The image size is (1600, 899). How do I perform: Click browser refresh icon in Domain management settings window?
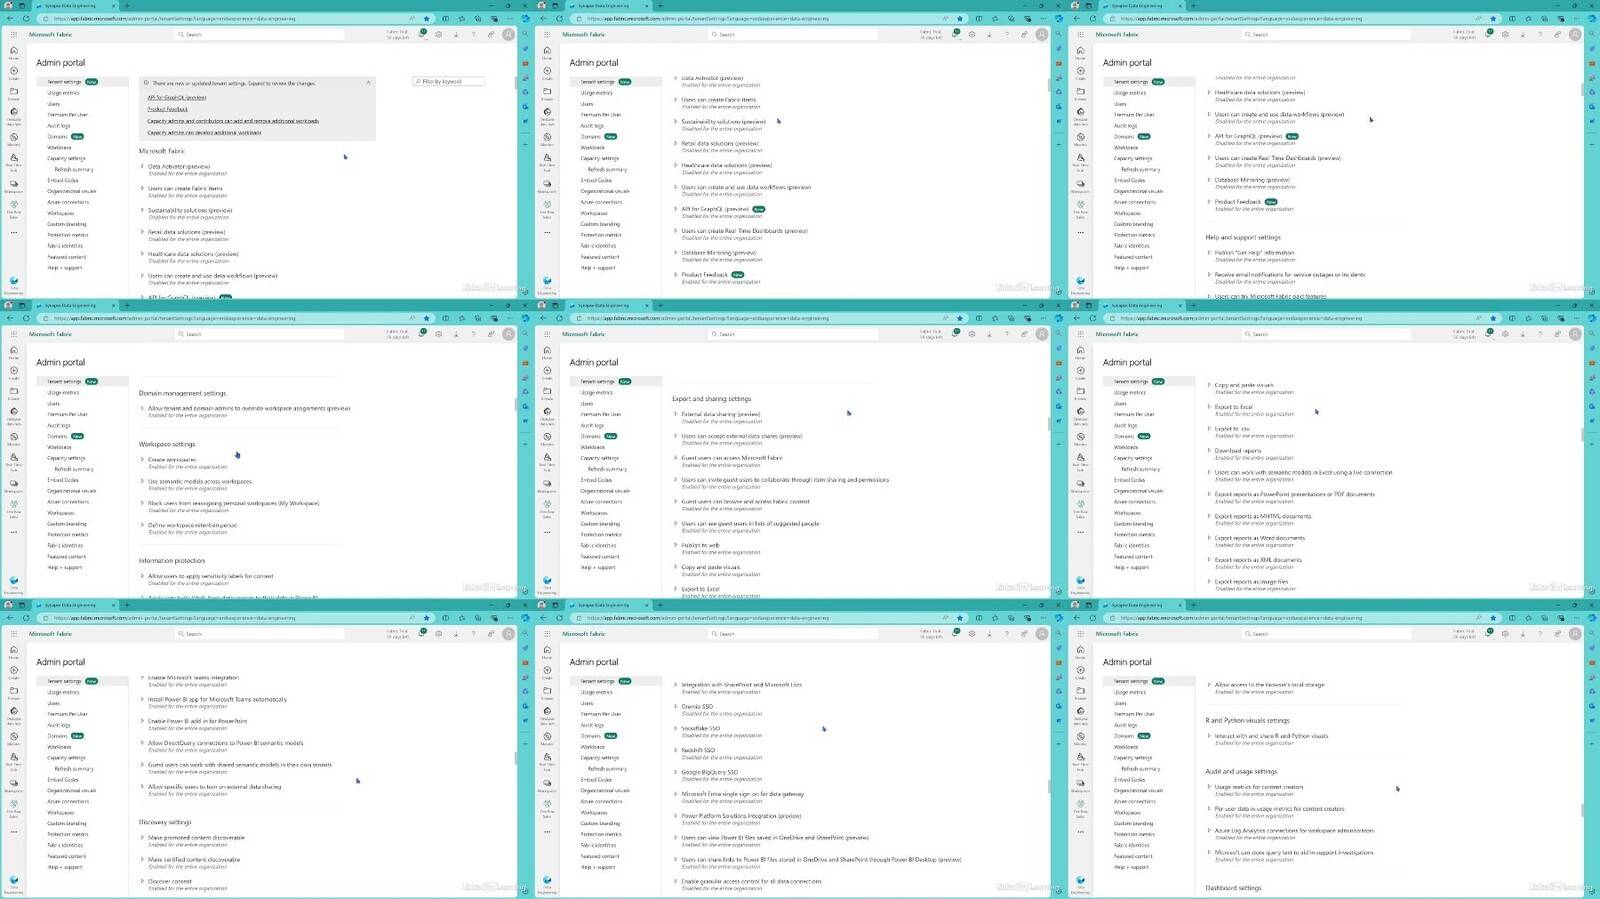(25, 318)
